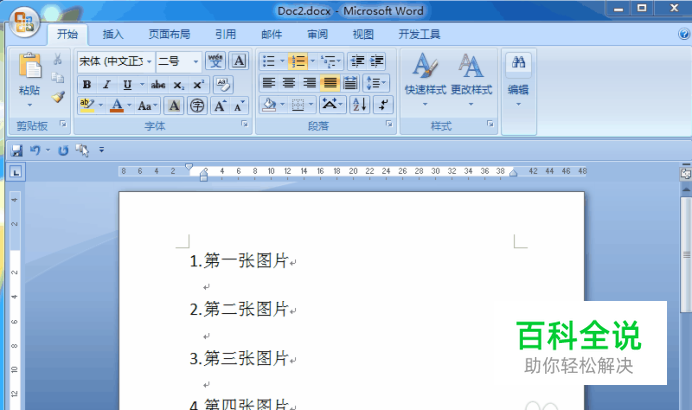Click the right indent marker on ruler
Image resolution: width=692 pixels, height=410 pixels.
pyautogui.click(x=513, y=173)
